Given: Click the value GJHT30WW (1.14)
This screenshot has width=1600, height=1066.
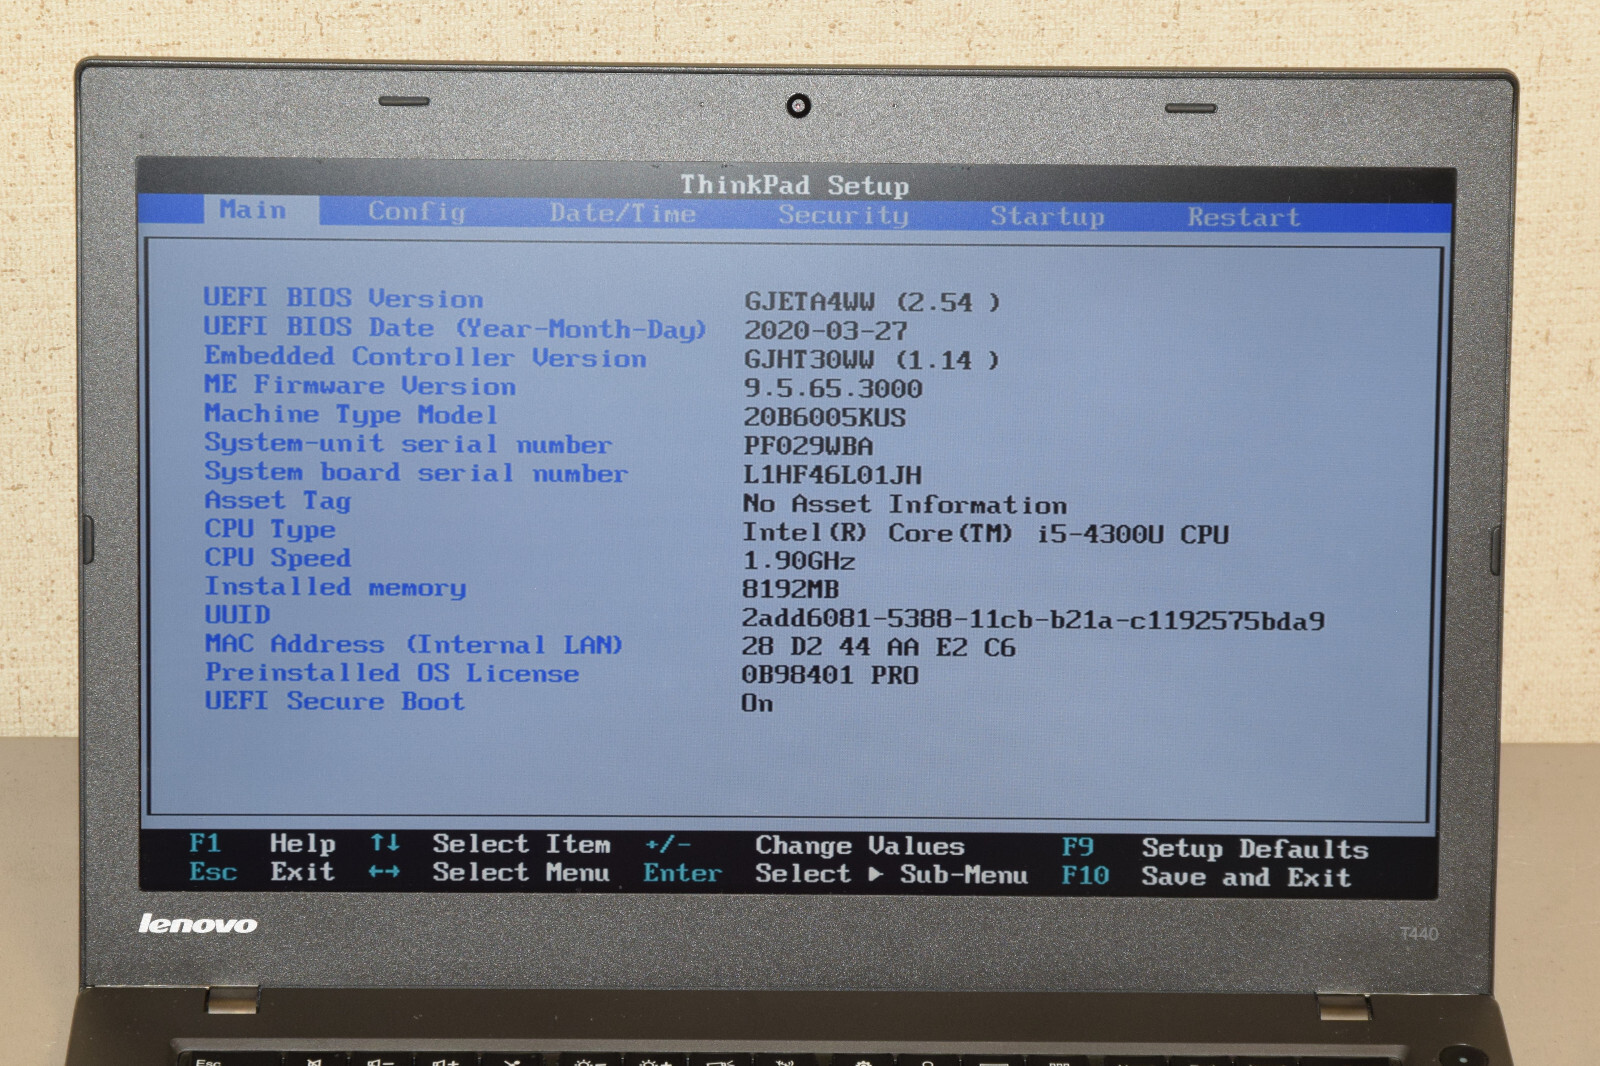Looking at the screenshot, I should coord(871,360).
